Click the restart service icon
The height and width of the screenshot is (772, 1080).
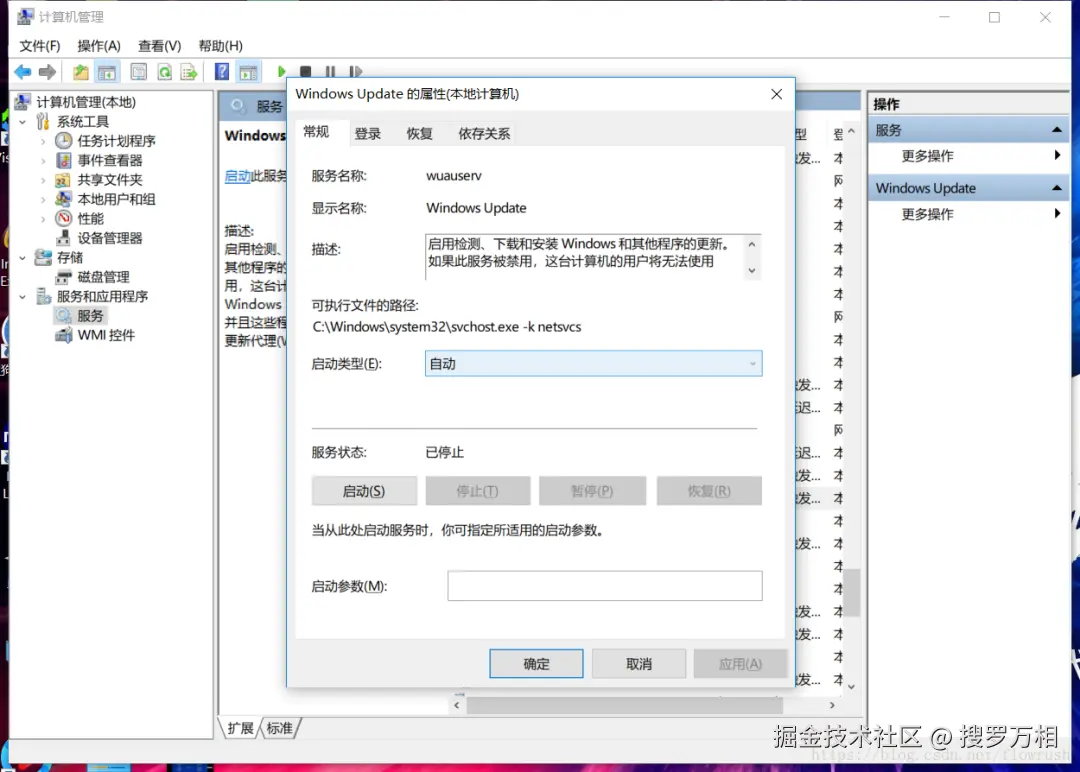click(x=356, y=71)
